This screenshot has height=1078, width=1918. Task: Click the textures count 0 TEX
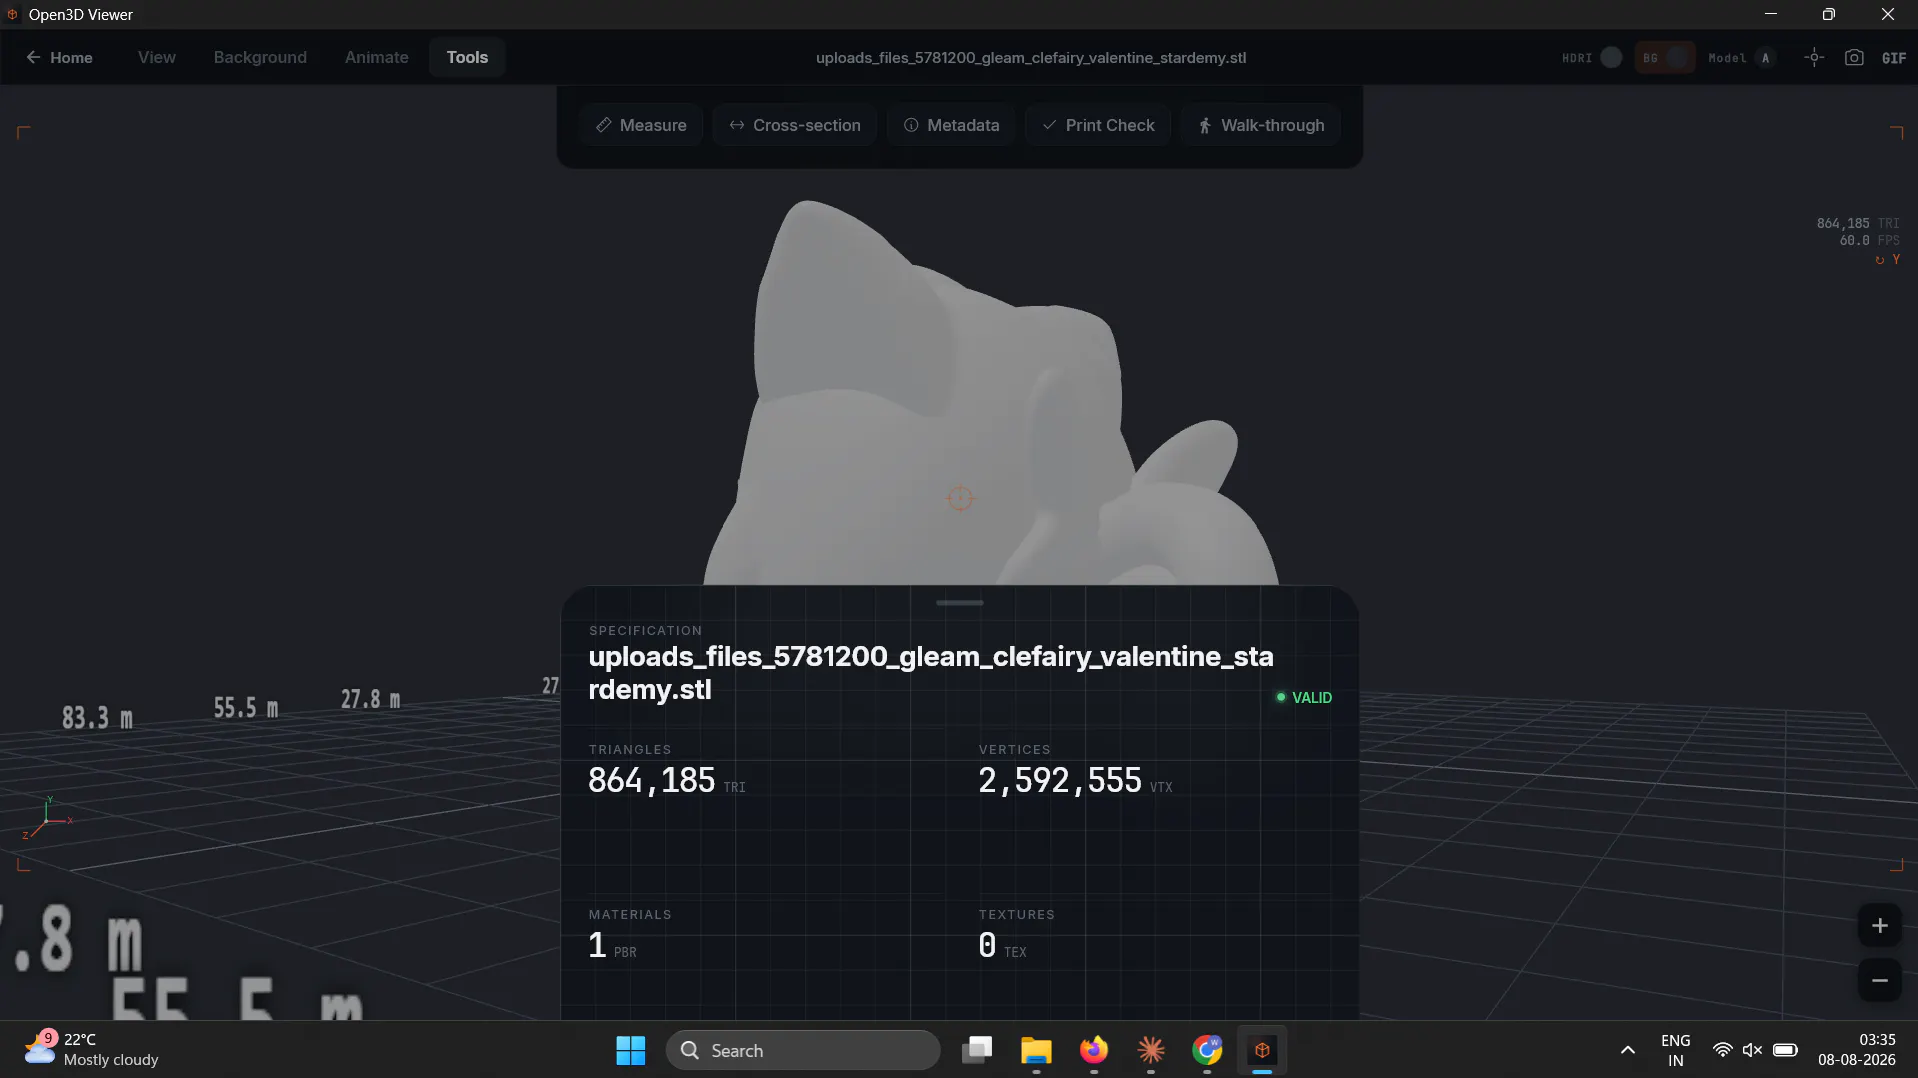click(x=1002, y=945)
